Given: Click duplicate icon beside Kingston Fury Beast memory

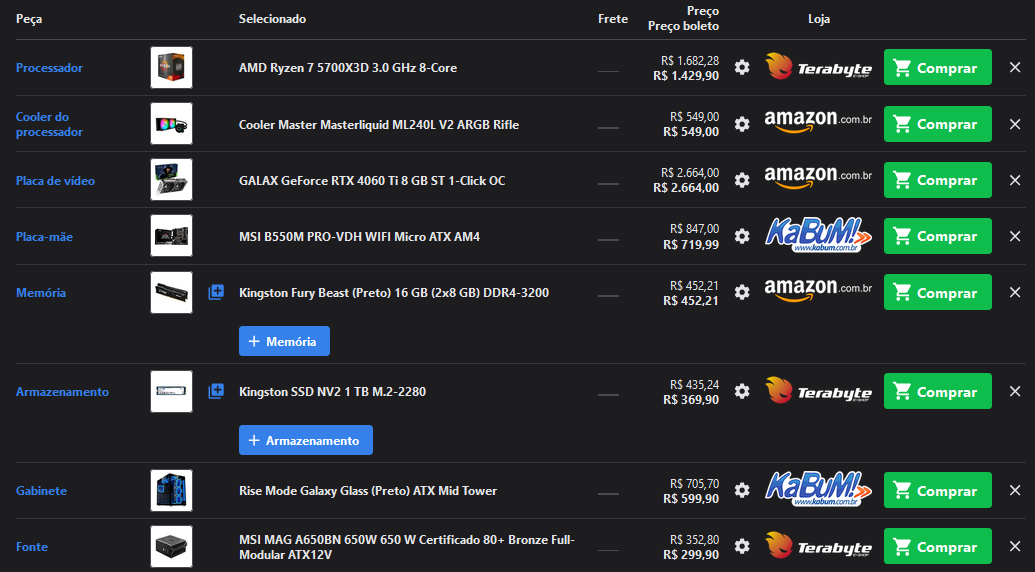Looking at the screenshot, I should coord(216,292).
